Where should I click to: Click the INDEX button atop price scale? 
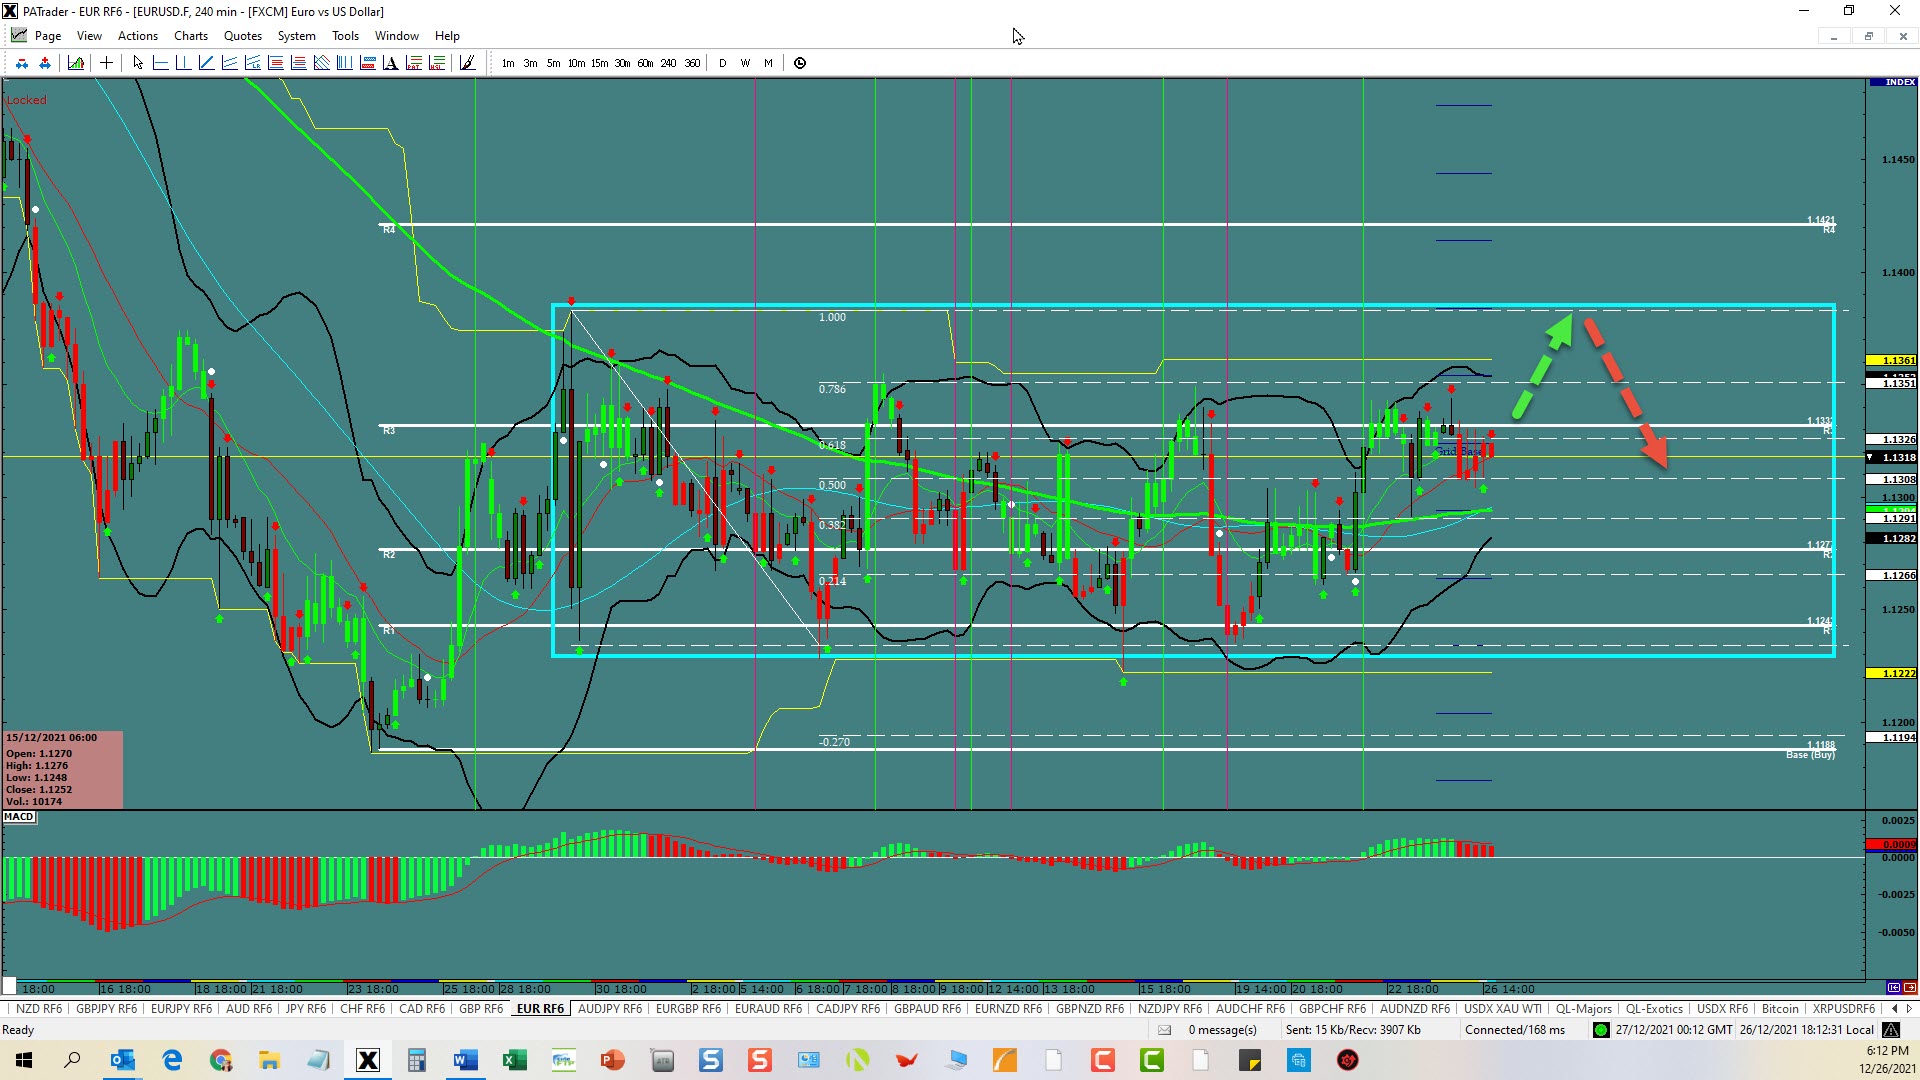point(1893,82)
